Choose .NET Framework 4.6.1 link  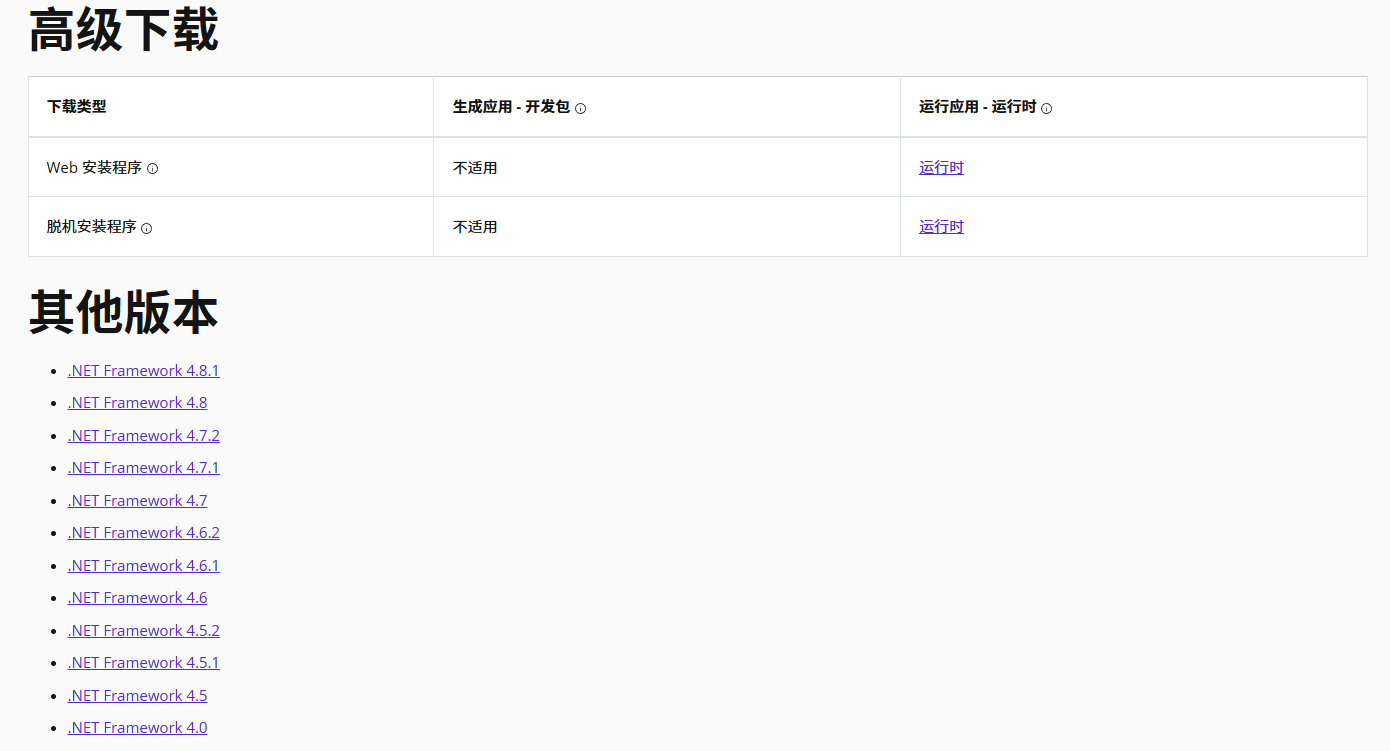click(143, 565)
